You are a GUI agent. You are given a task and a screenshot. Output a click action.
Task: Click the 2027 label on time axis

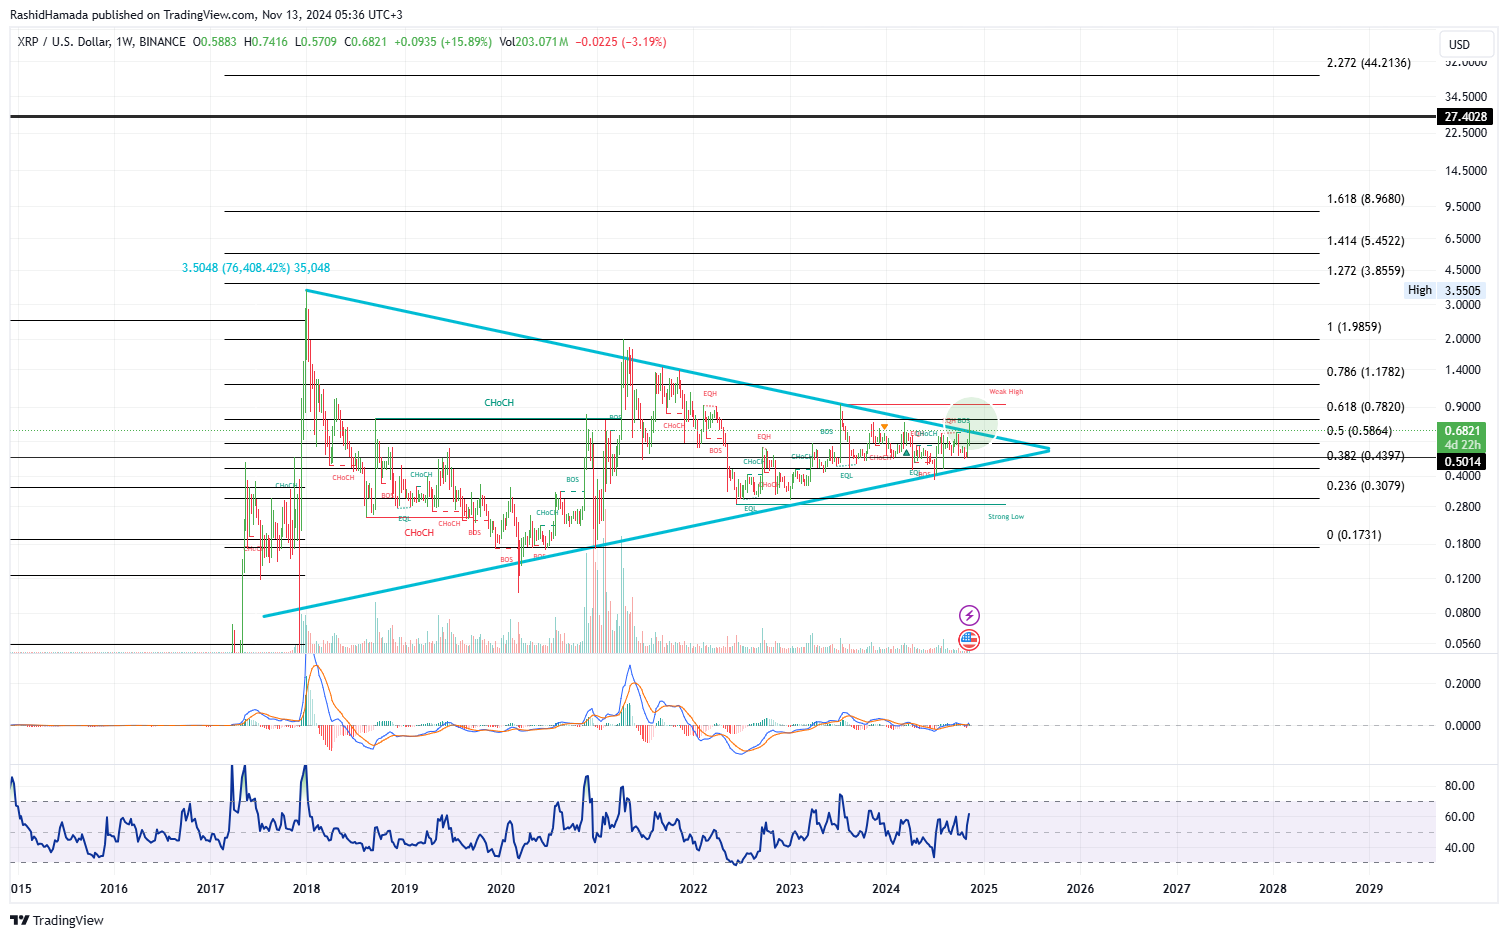pyautogui.click(x=1177, y=889)
